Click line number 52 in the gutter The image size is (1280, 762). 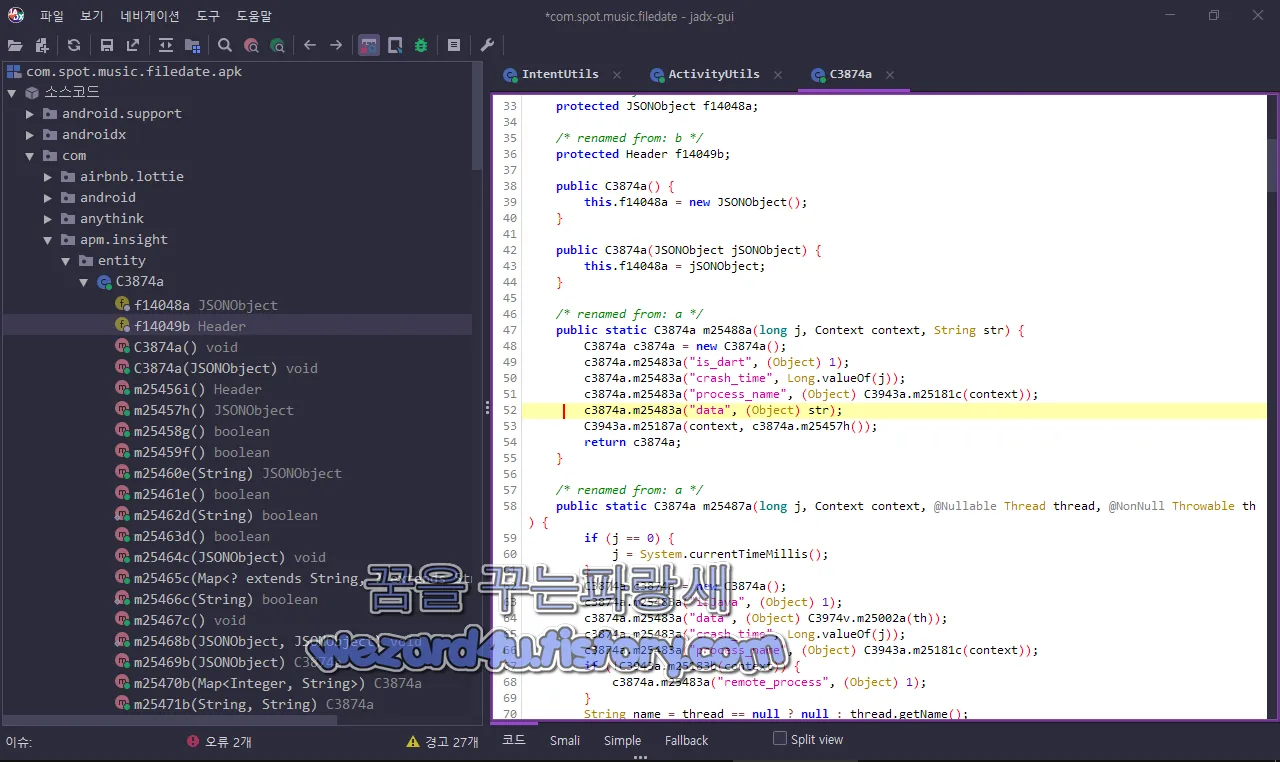point(510,410)
